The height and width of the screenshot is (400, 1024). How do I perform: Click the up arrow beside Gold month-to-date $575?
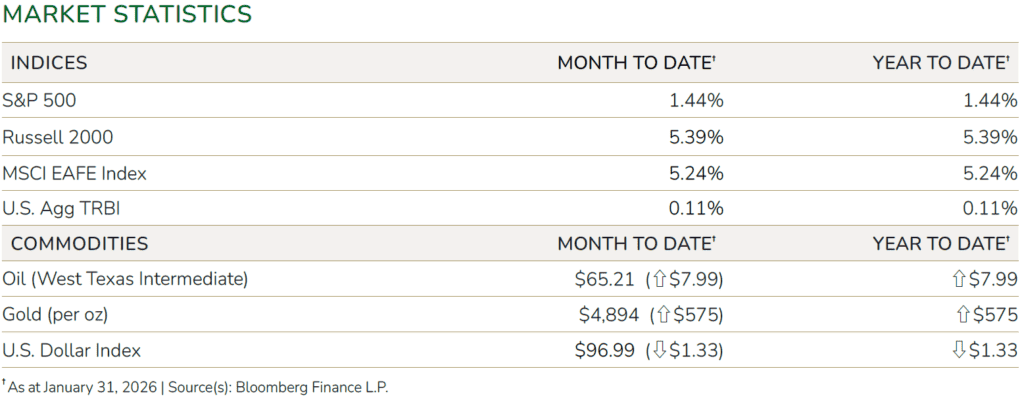click(661, 315)
